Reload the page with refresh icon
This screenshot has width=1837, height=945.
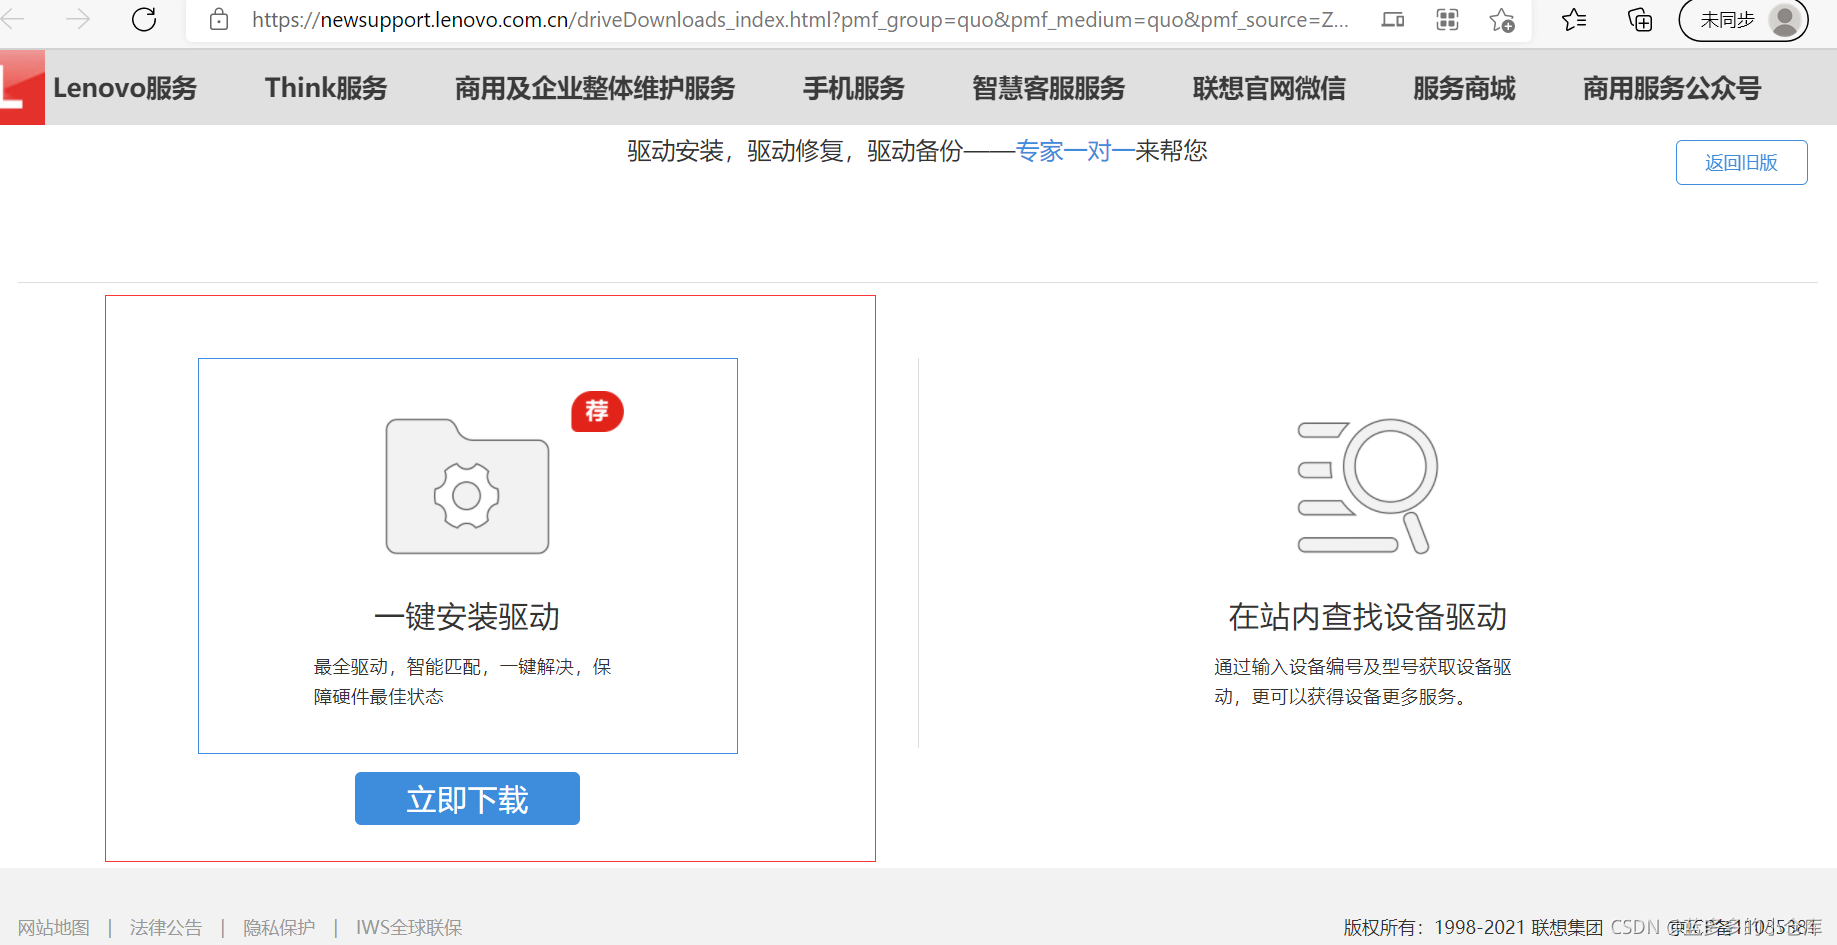144,19
